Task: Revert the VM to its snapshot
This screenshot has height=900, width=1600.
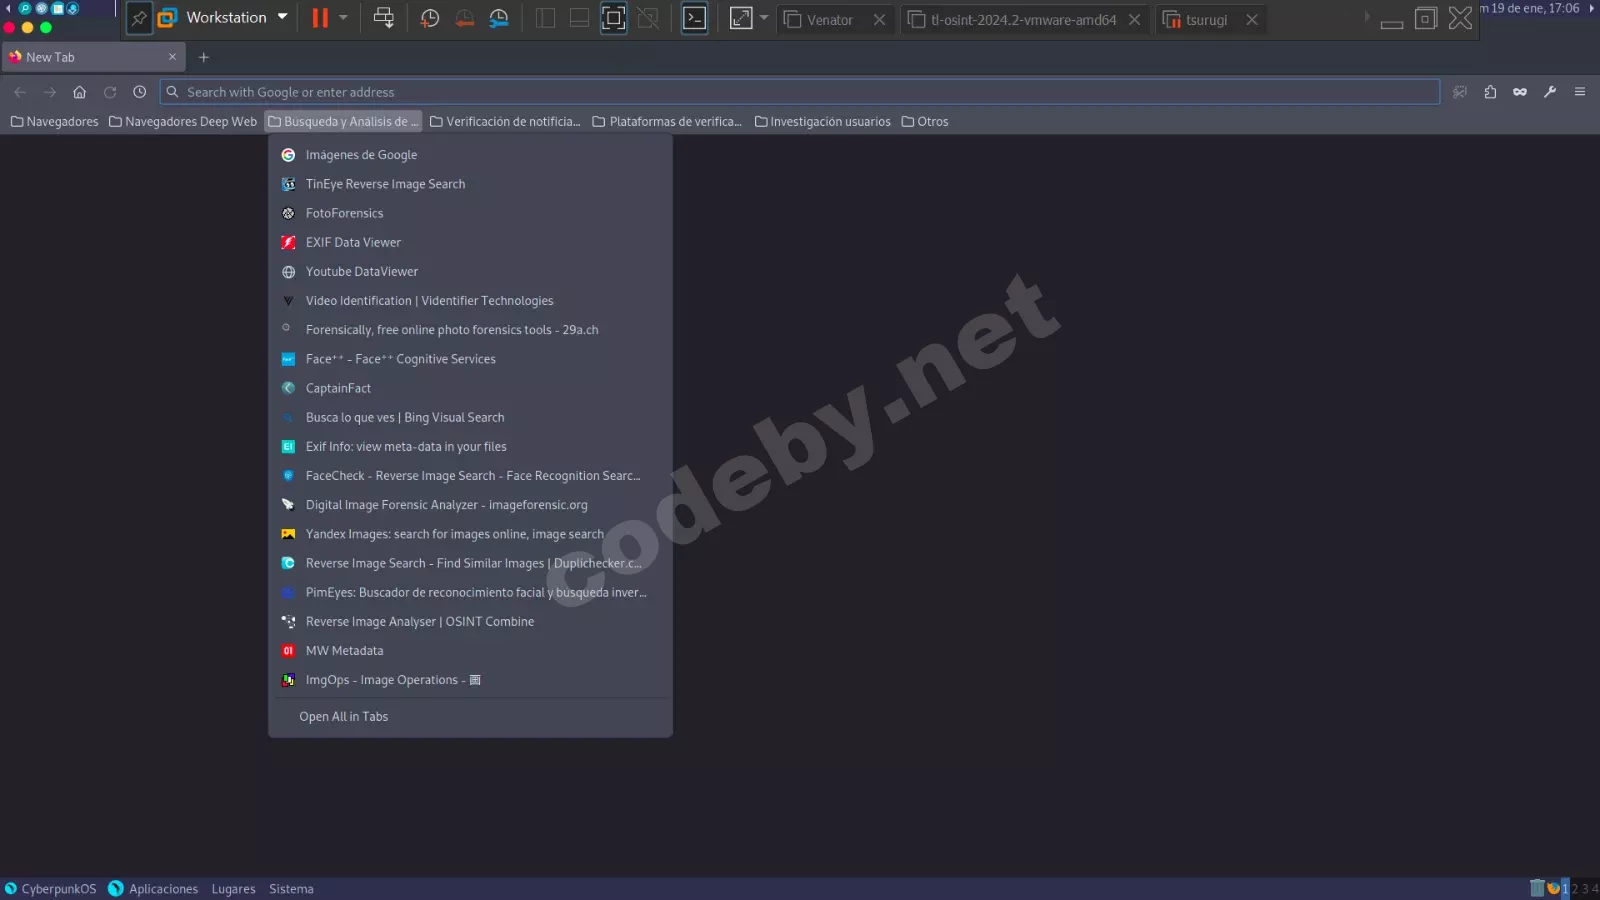Action: point(464,18)
